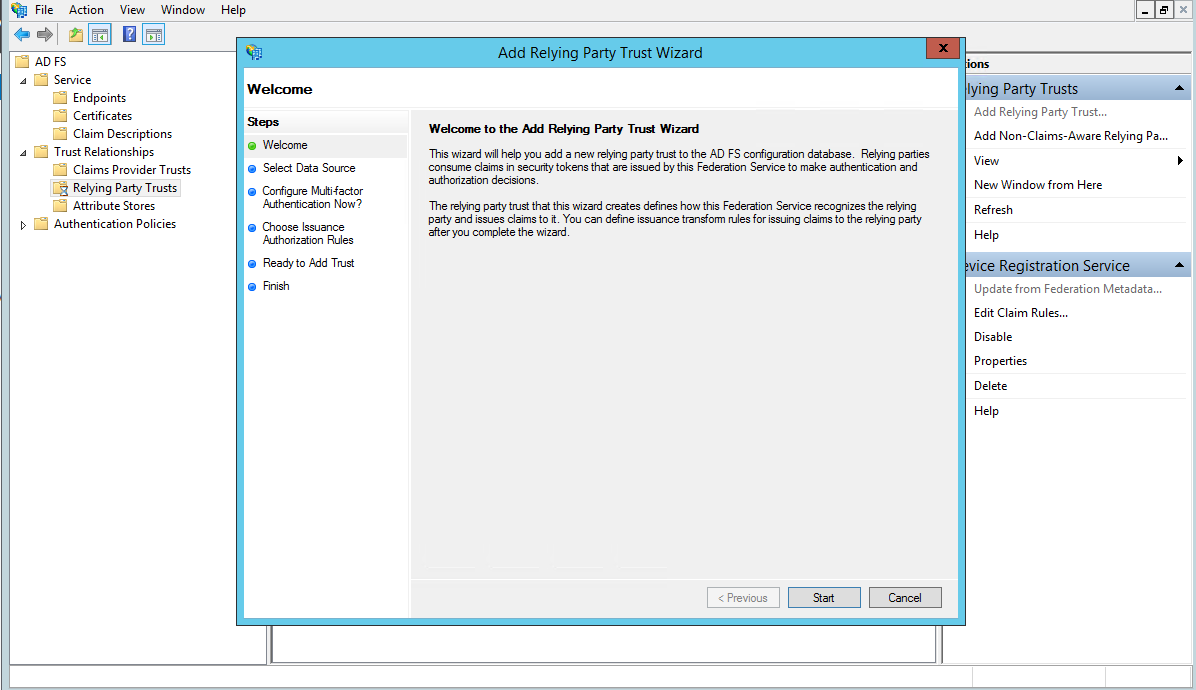Click the greyed-out Previous button in the wizard
The height and width of the screenshot is (690, 1196).
(x=743, y=598)
